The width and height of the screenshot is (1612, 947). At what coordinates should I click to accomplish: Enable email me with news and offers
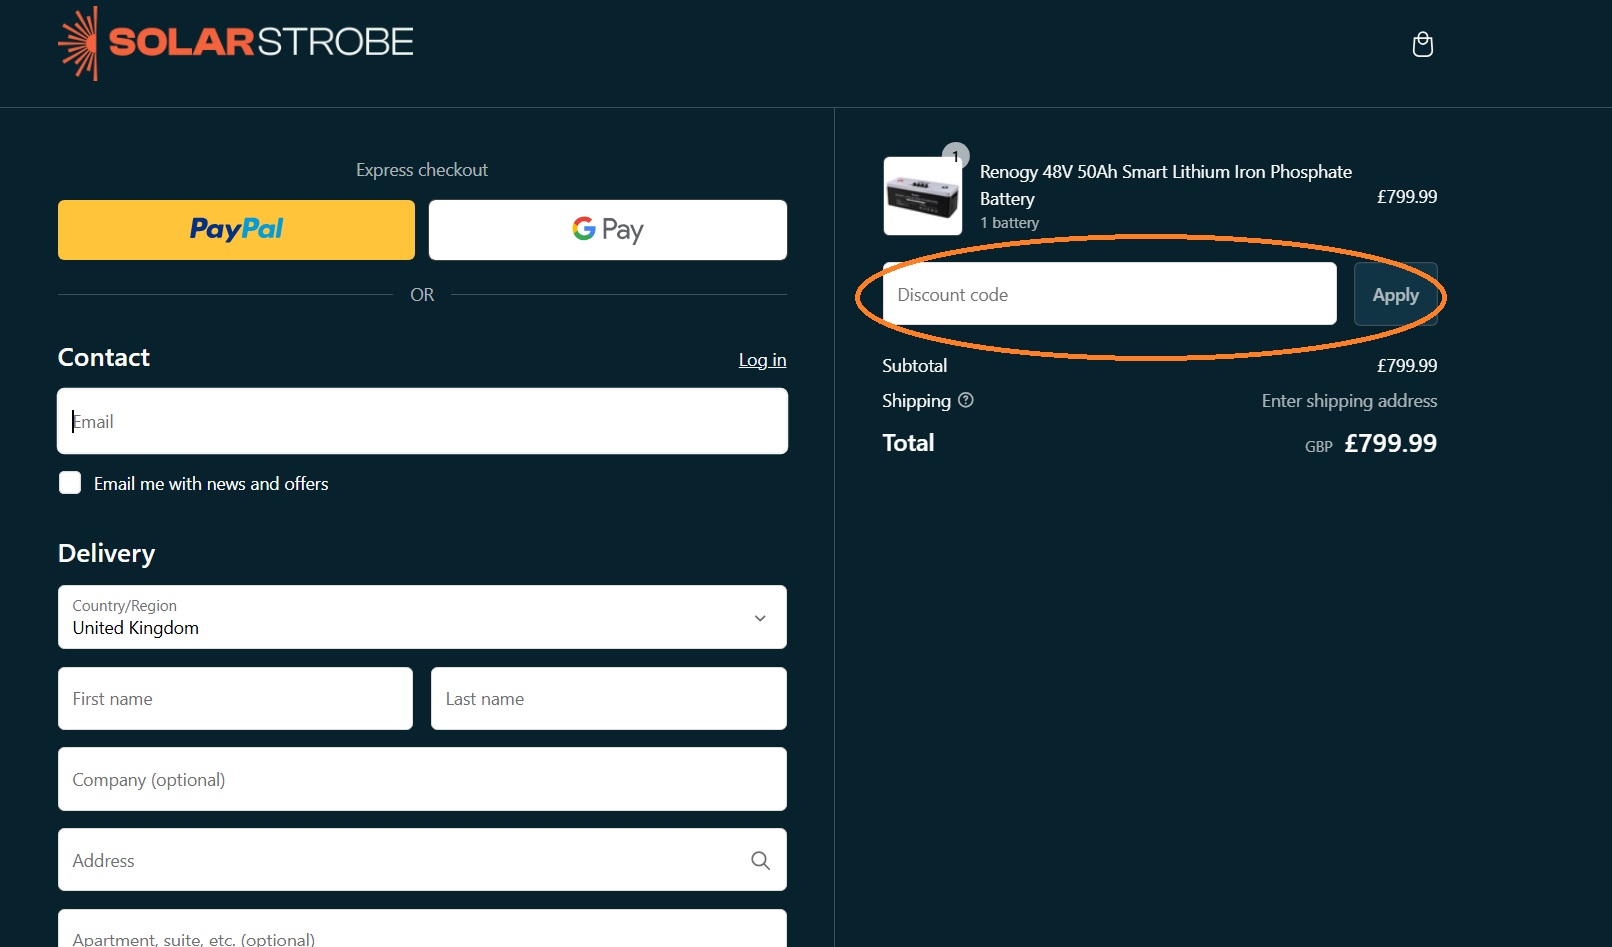coord(70,483)
